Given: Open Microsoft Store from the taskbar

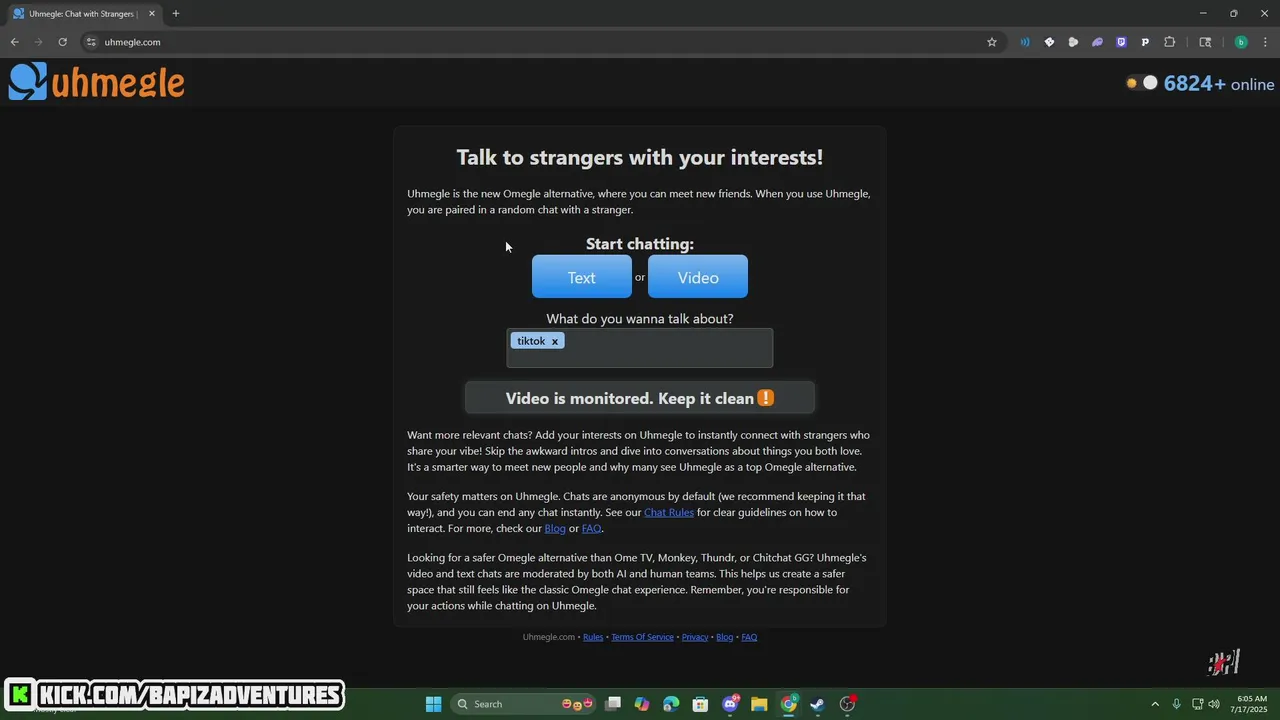Looking at the screenshot, I should pos(701,704).
